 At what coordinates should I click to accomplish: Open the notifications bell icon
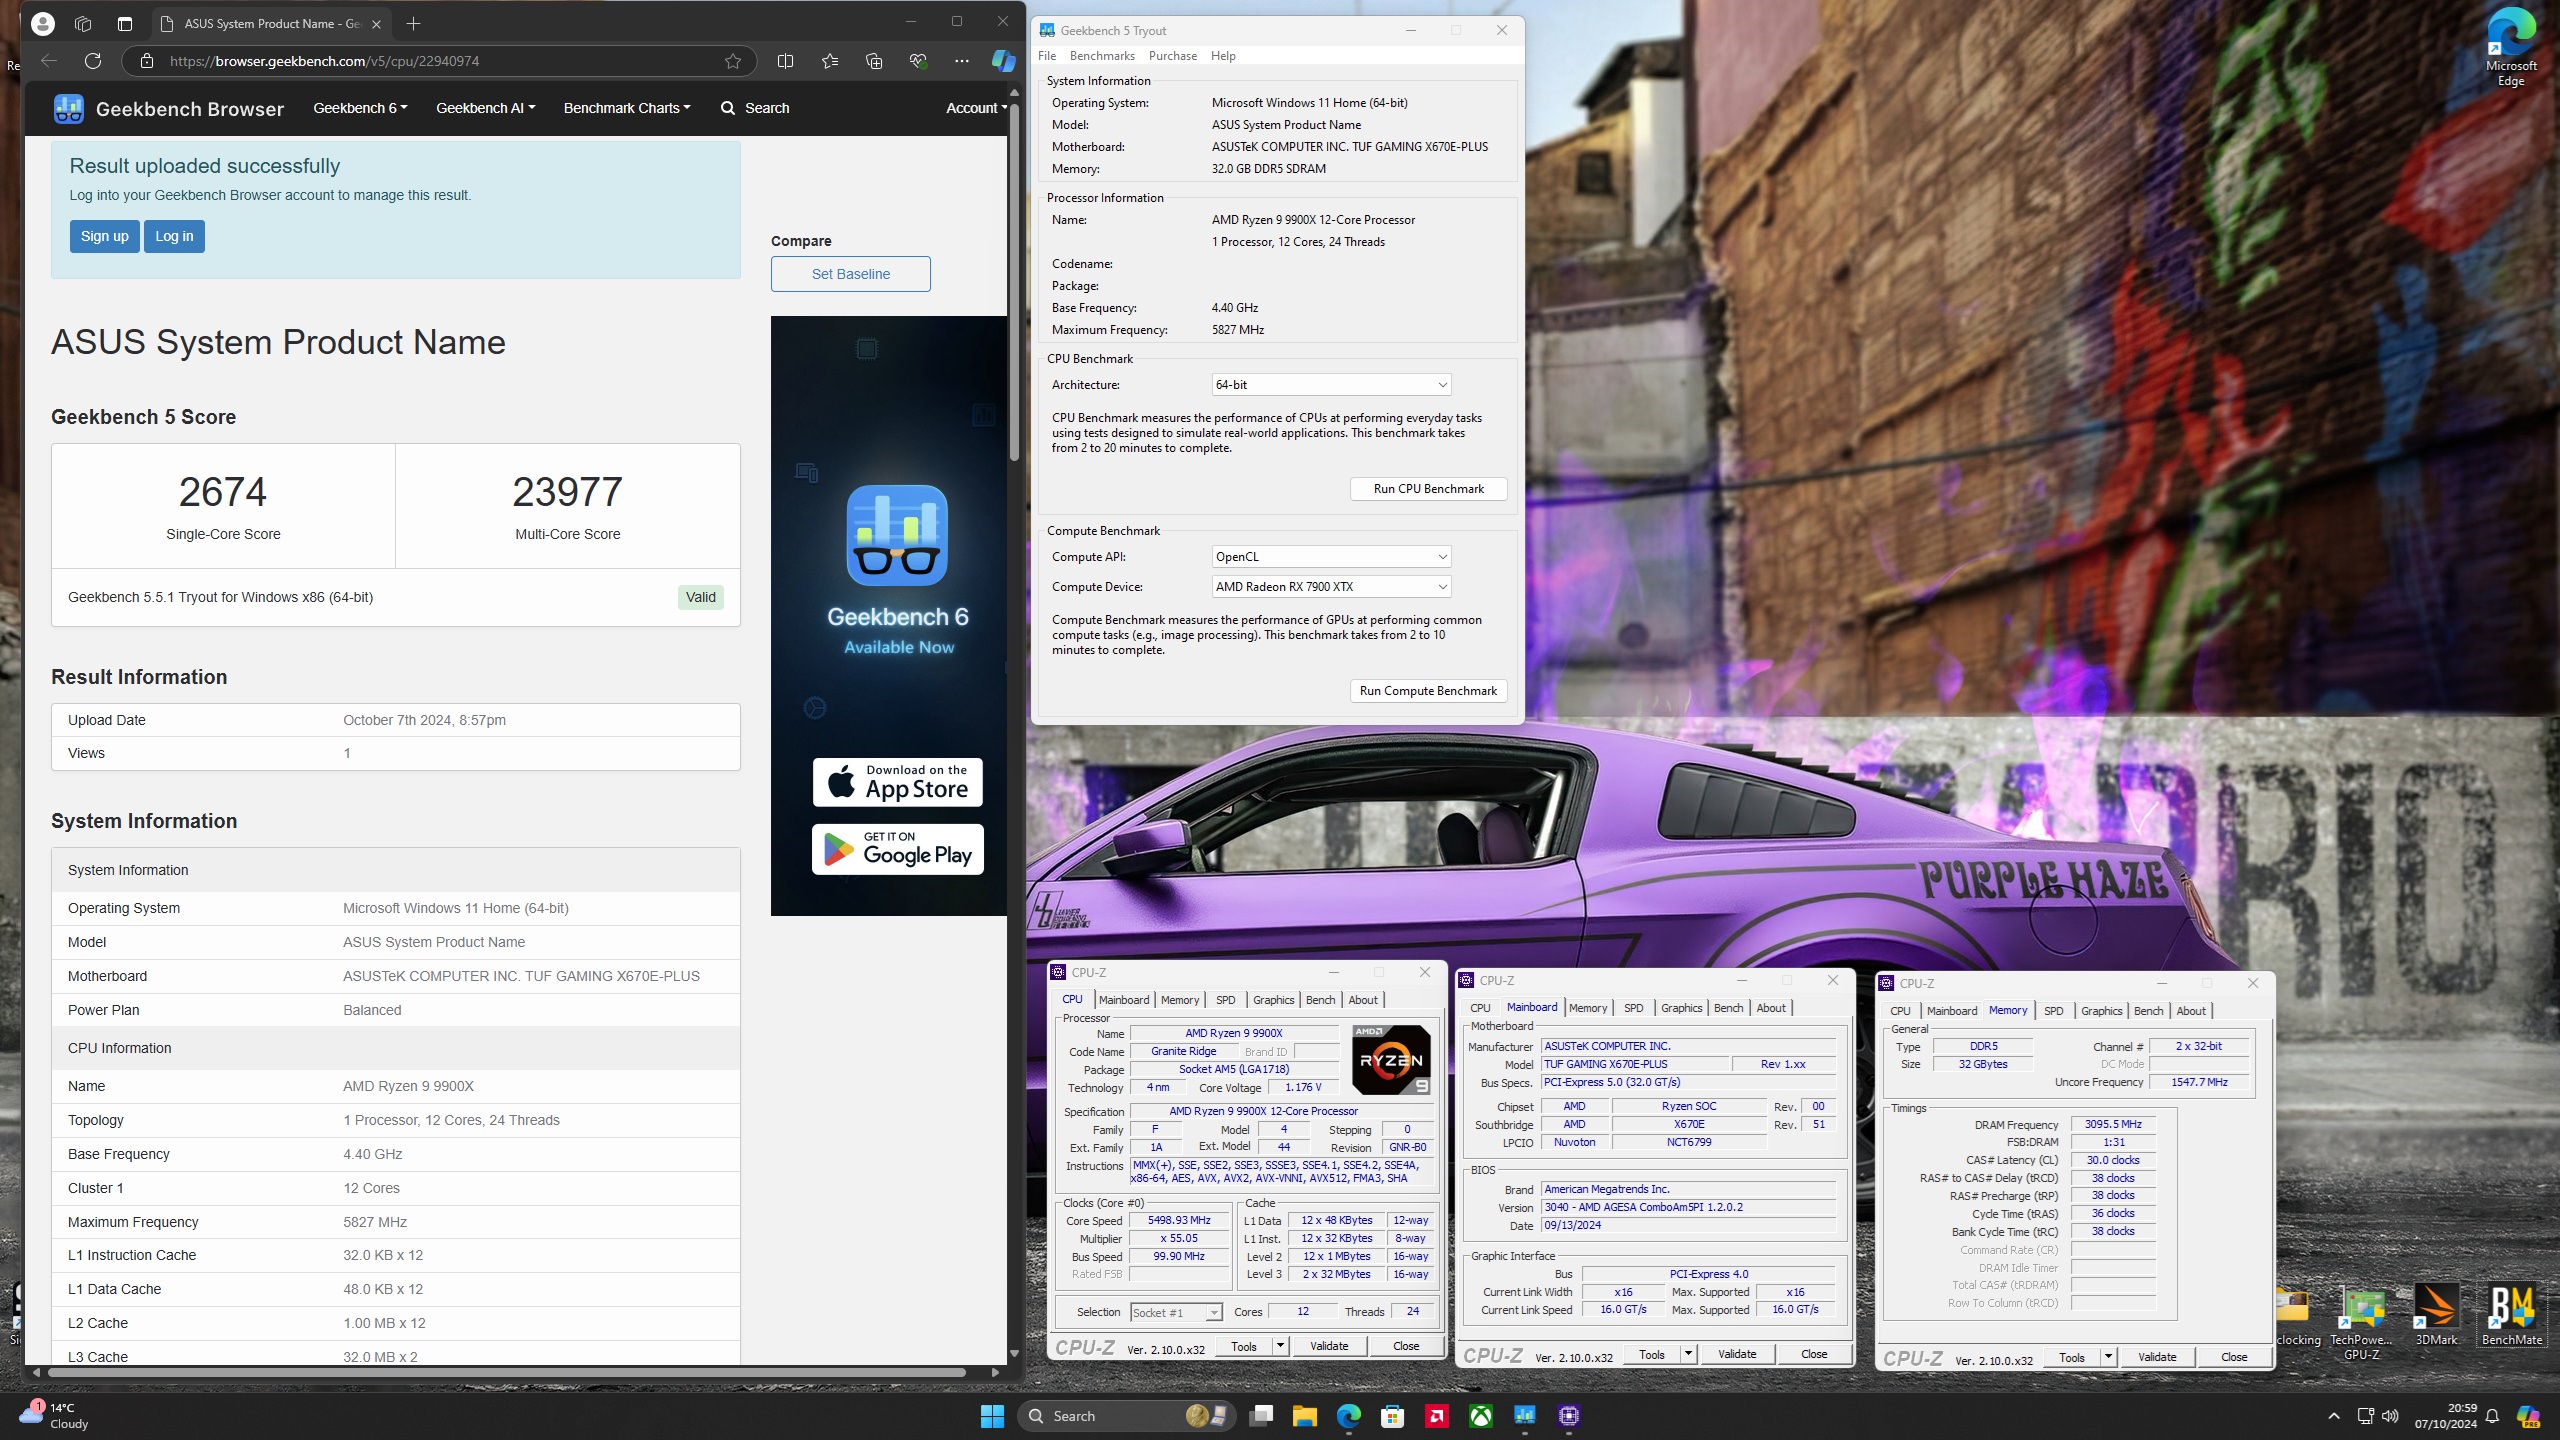(x=2492, y=1416)
